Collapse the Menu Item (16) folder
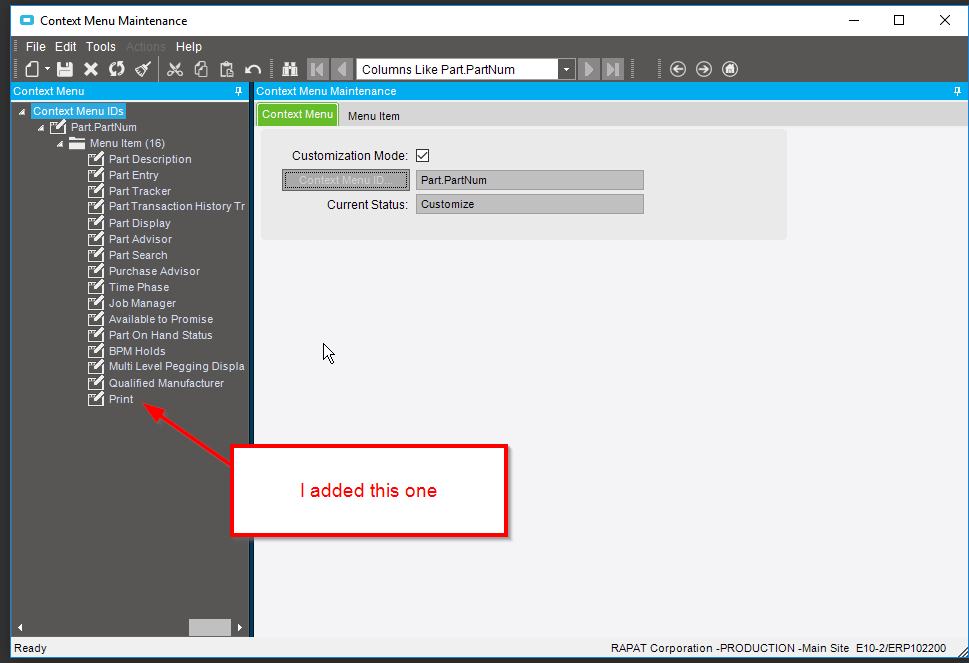 60,144
